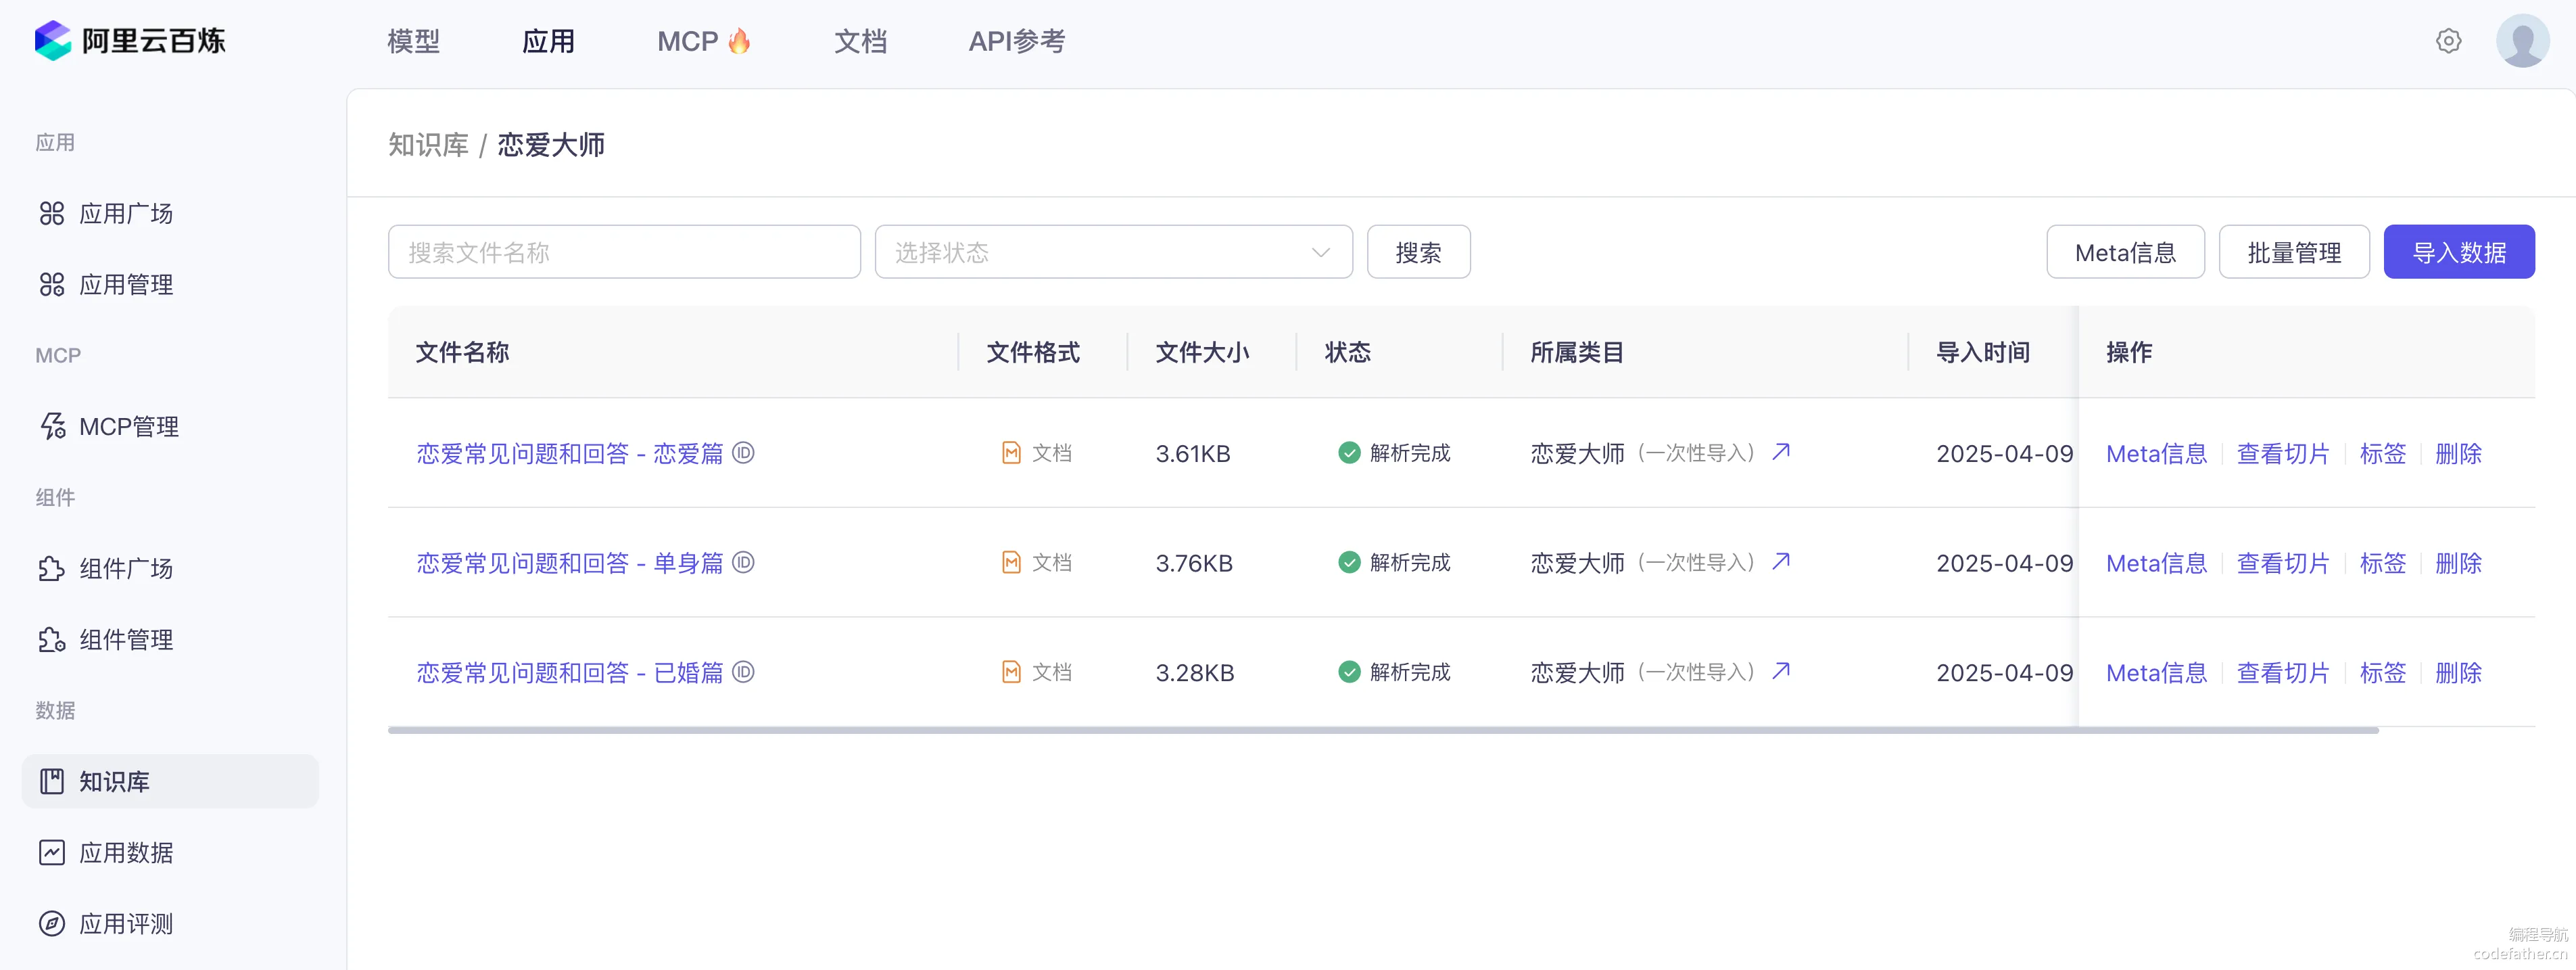Focus the 搜索文件名称 search input
Screen dimensions: 2576x970
coord(624,252)
